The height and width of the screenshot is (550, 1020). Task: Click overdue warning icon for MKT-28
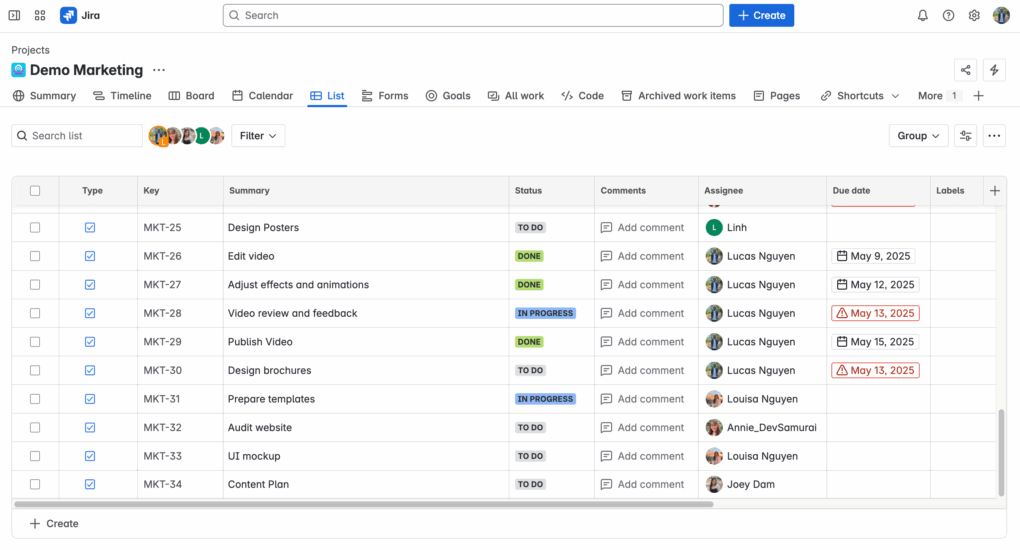click(842, 313)
